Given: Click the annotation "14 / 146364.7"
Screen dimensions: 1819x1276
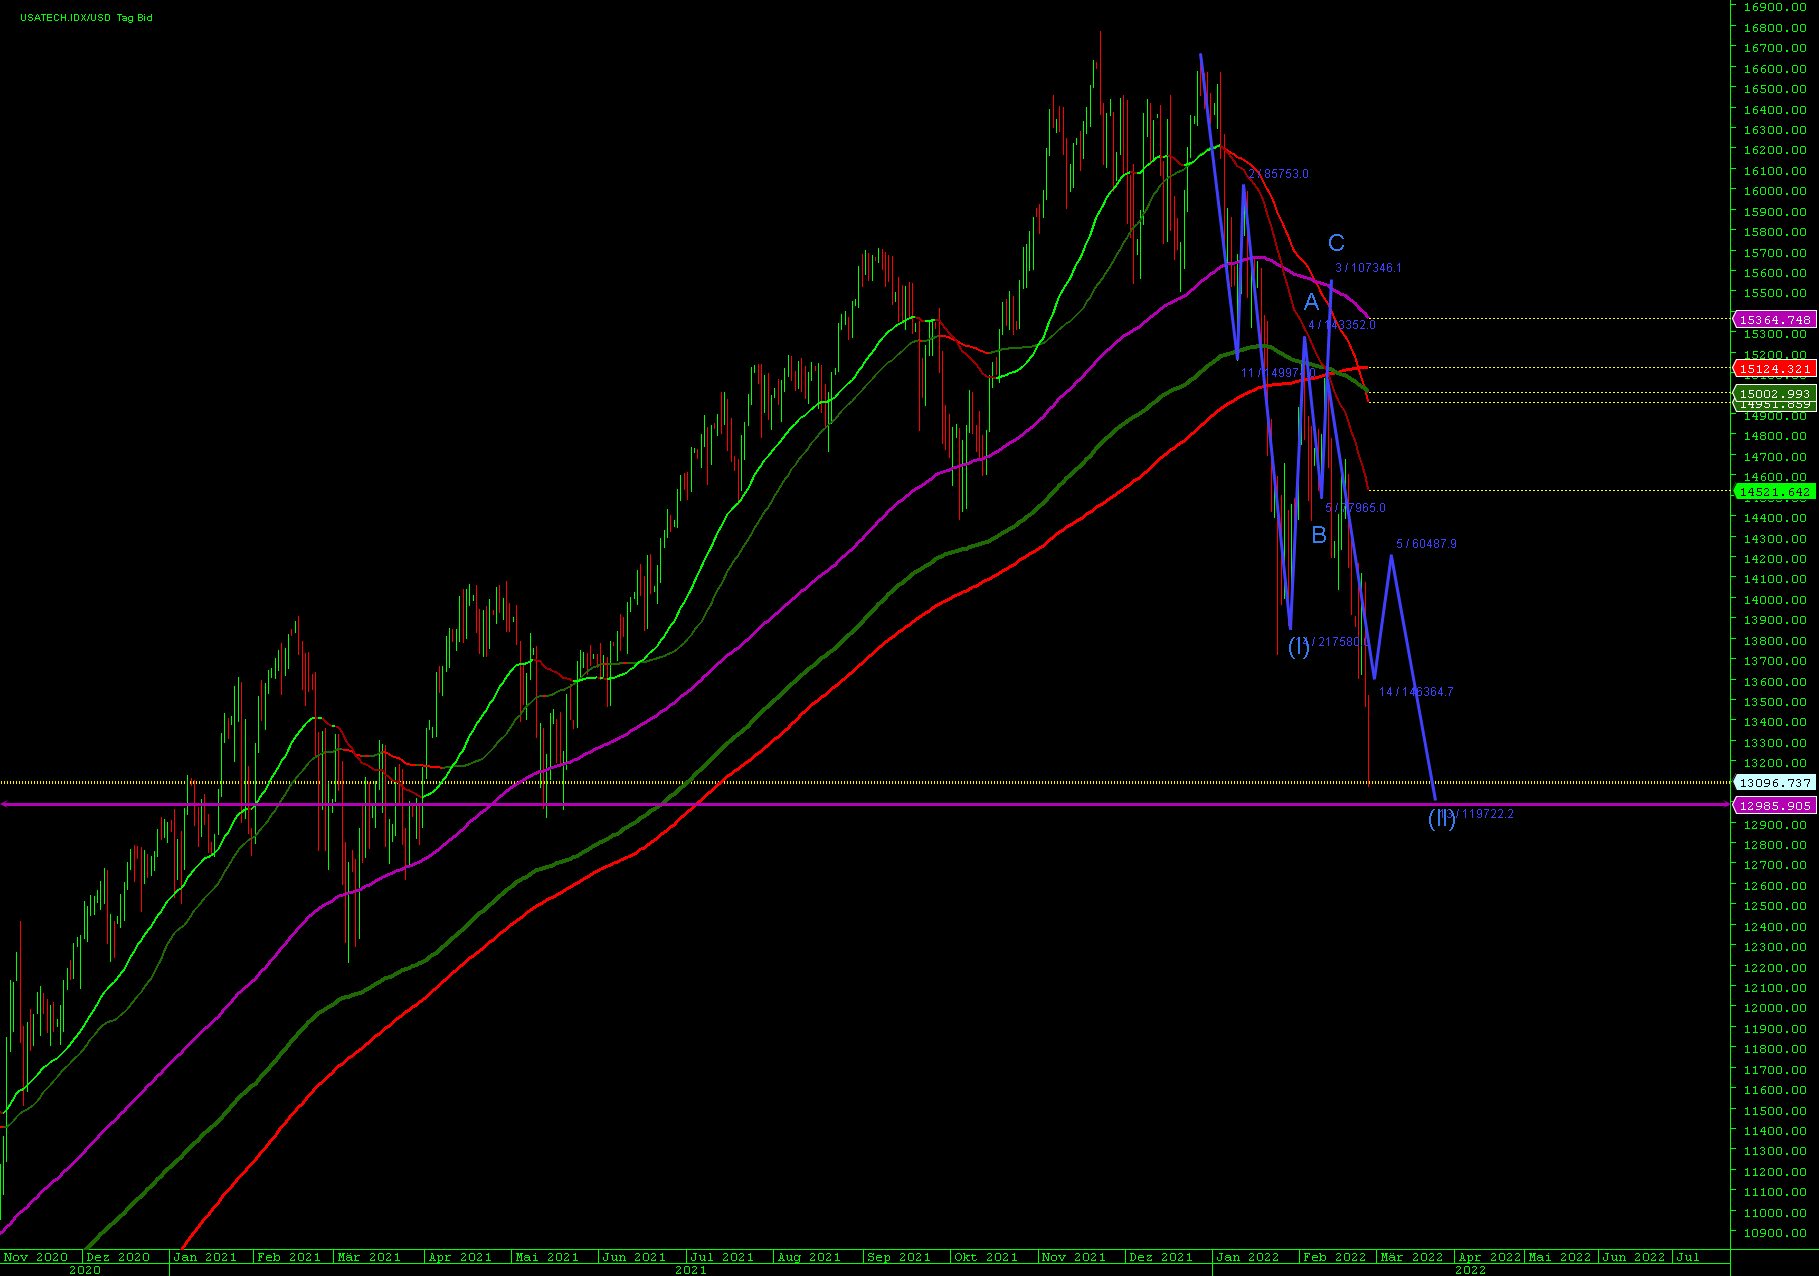Looking at the screenshot, I should pos(1416,692).
